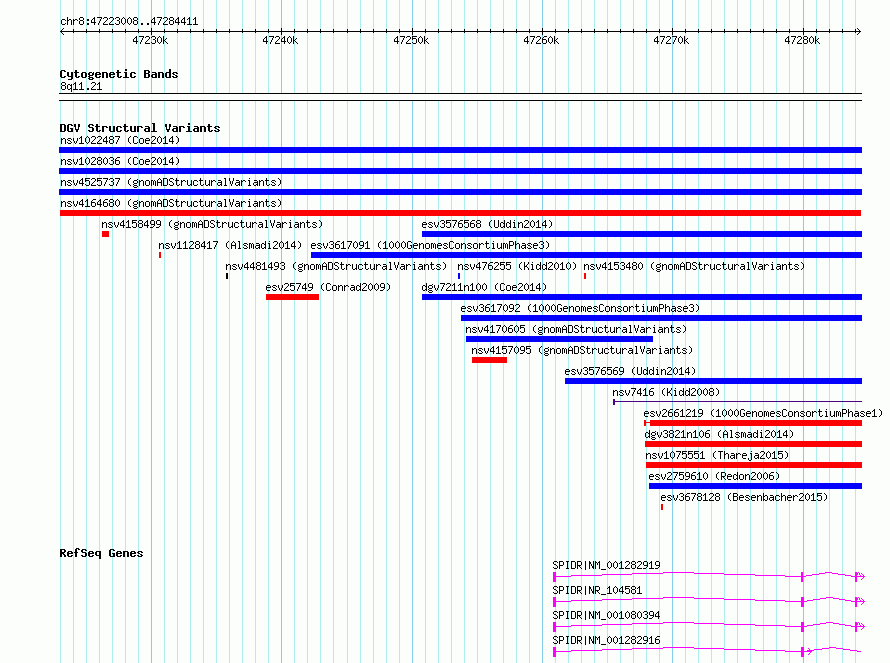Click the blue nsv4170605 variant bar

559,339
